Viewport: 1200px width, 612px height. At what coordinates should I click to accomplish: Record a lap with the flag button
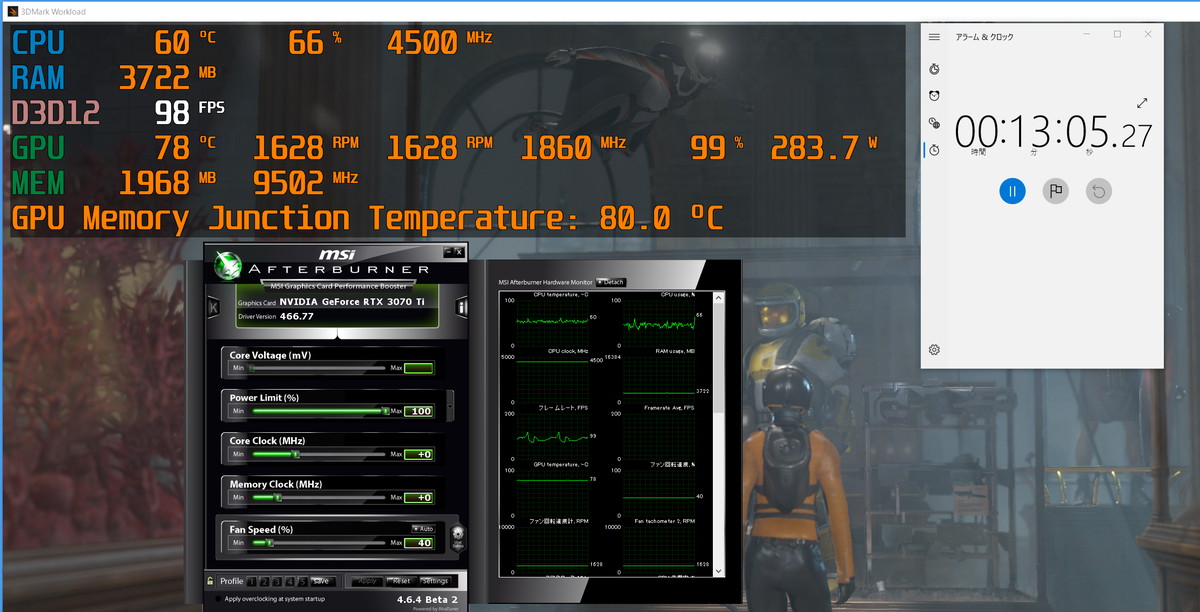click(1055, 191)
